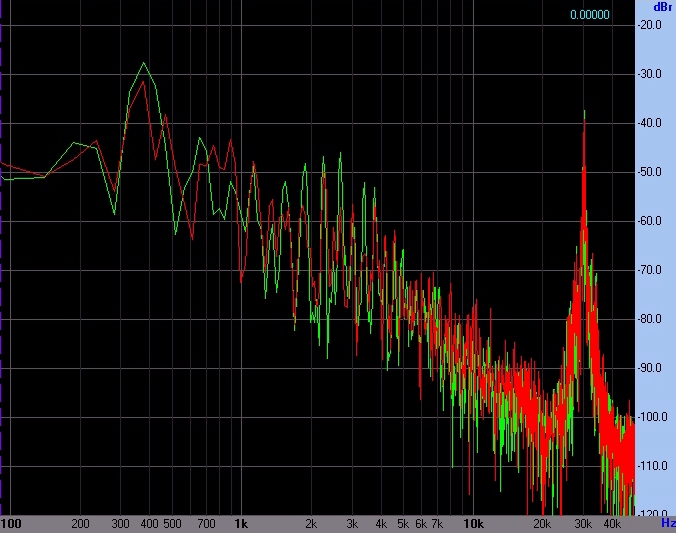676x533 pixels.
Task: Click the 20k frequency label
Action: tap(542, 524)
